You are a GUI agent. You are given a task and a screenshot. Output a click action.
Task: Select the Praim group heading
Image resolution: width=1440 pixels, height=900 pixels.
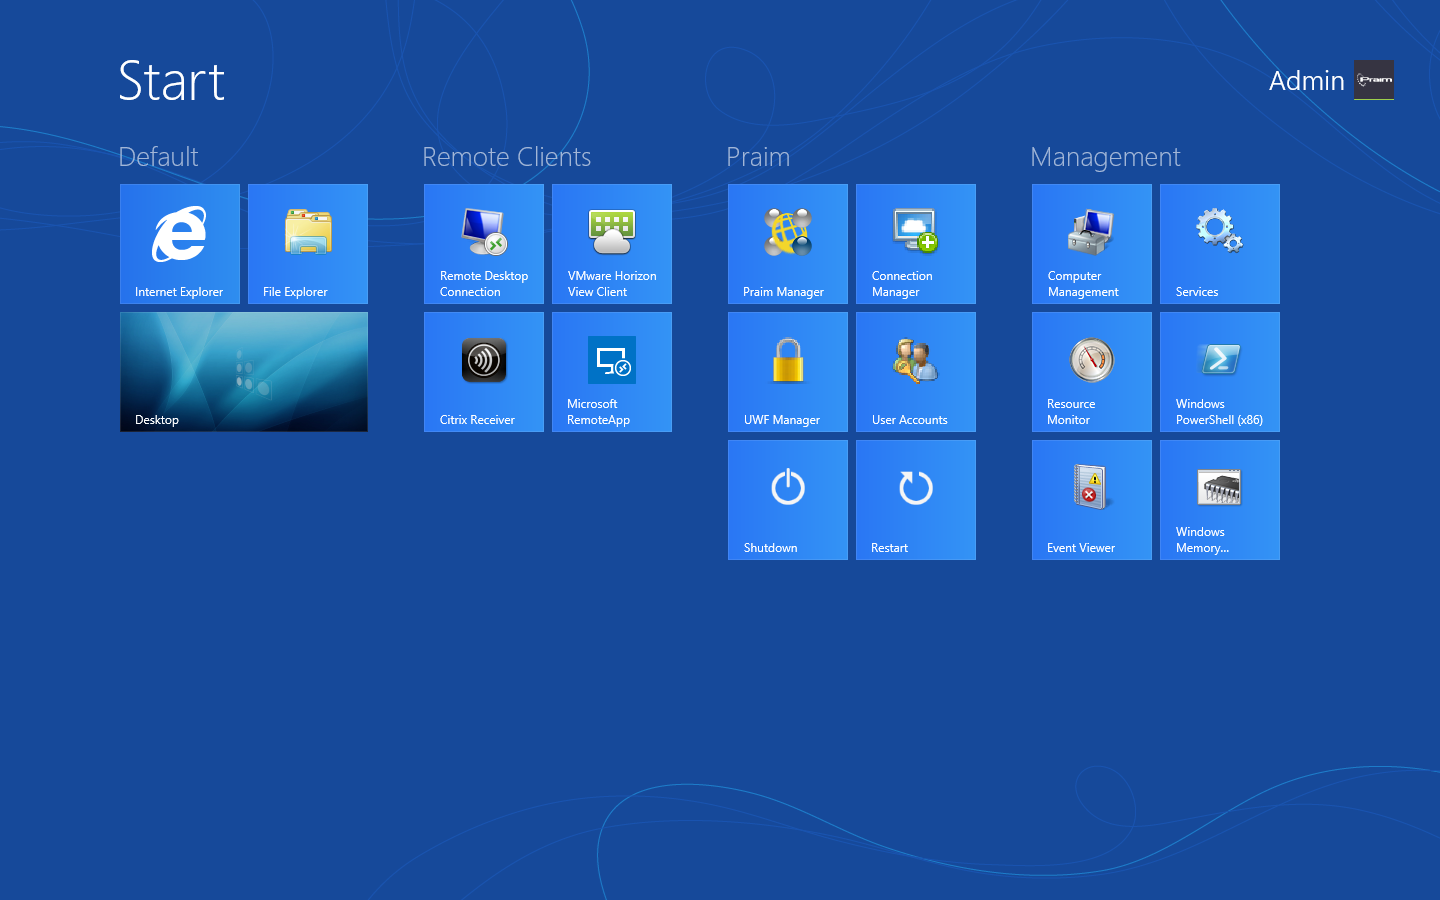(x=758, y=157)
